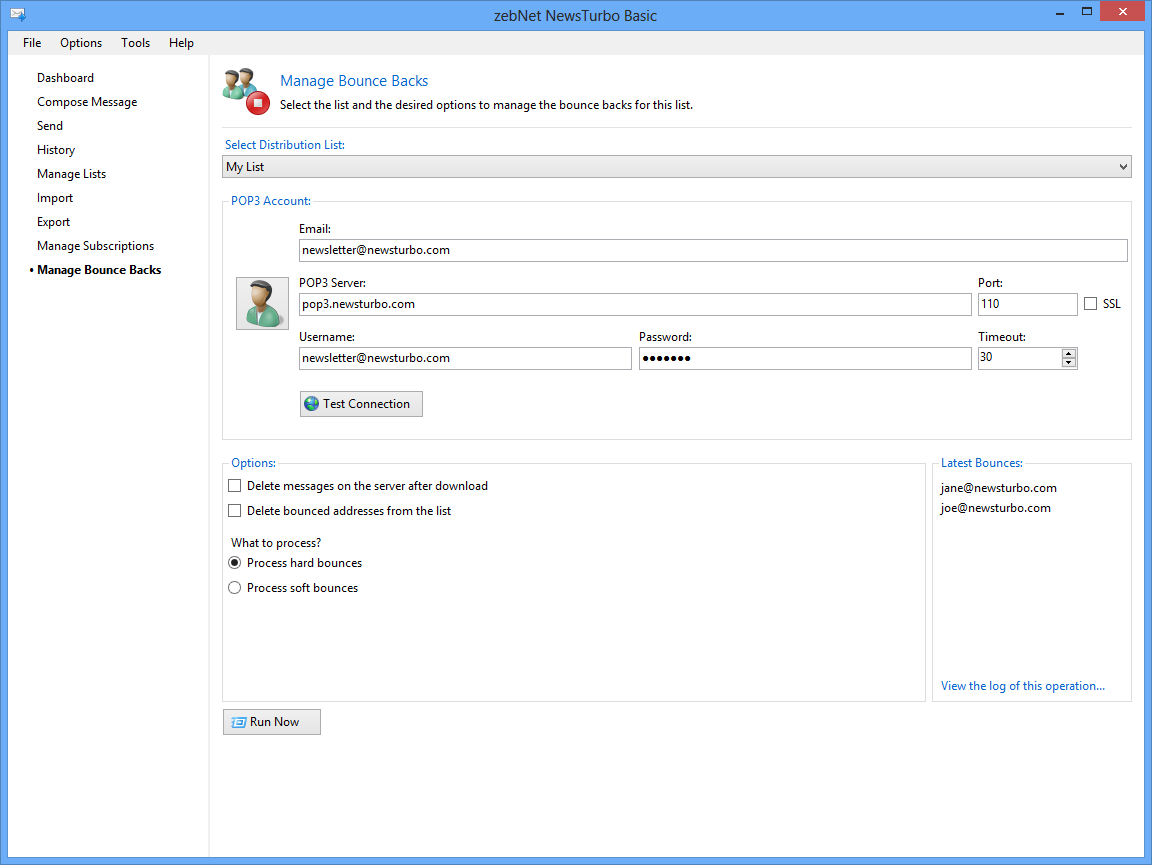The width and height of the screenshot is (1152, 865).
Task: Open the Options menu
Action: coord(81,43)
